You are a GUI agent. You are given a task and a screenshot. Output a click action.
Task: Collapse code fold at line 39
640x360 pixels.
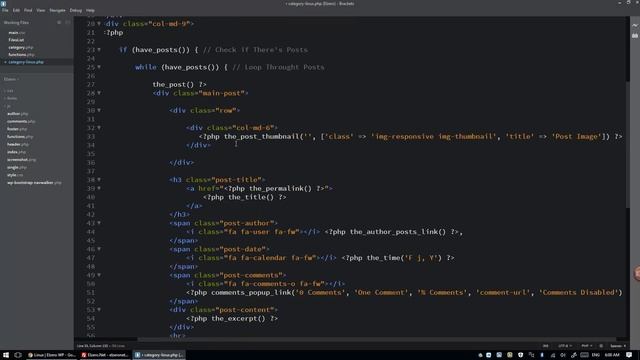coord(99,188)
